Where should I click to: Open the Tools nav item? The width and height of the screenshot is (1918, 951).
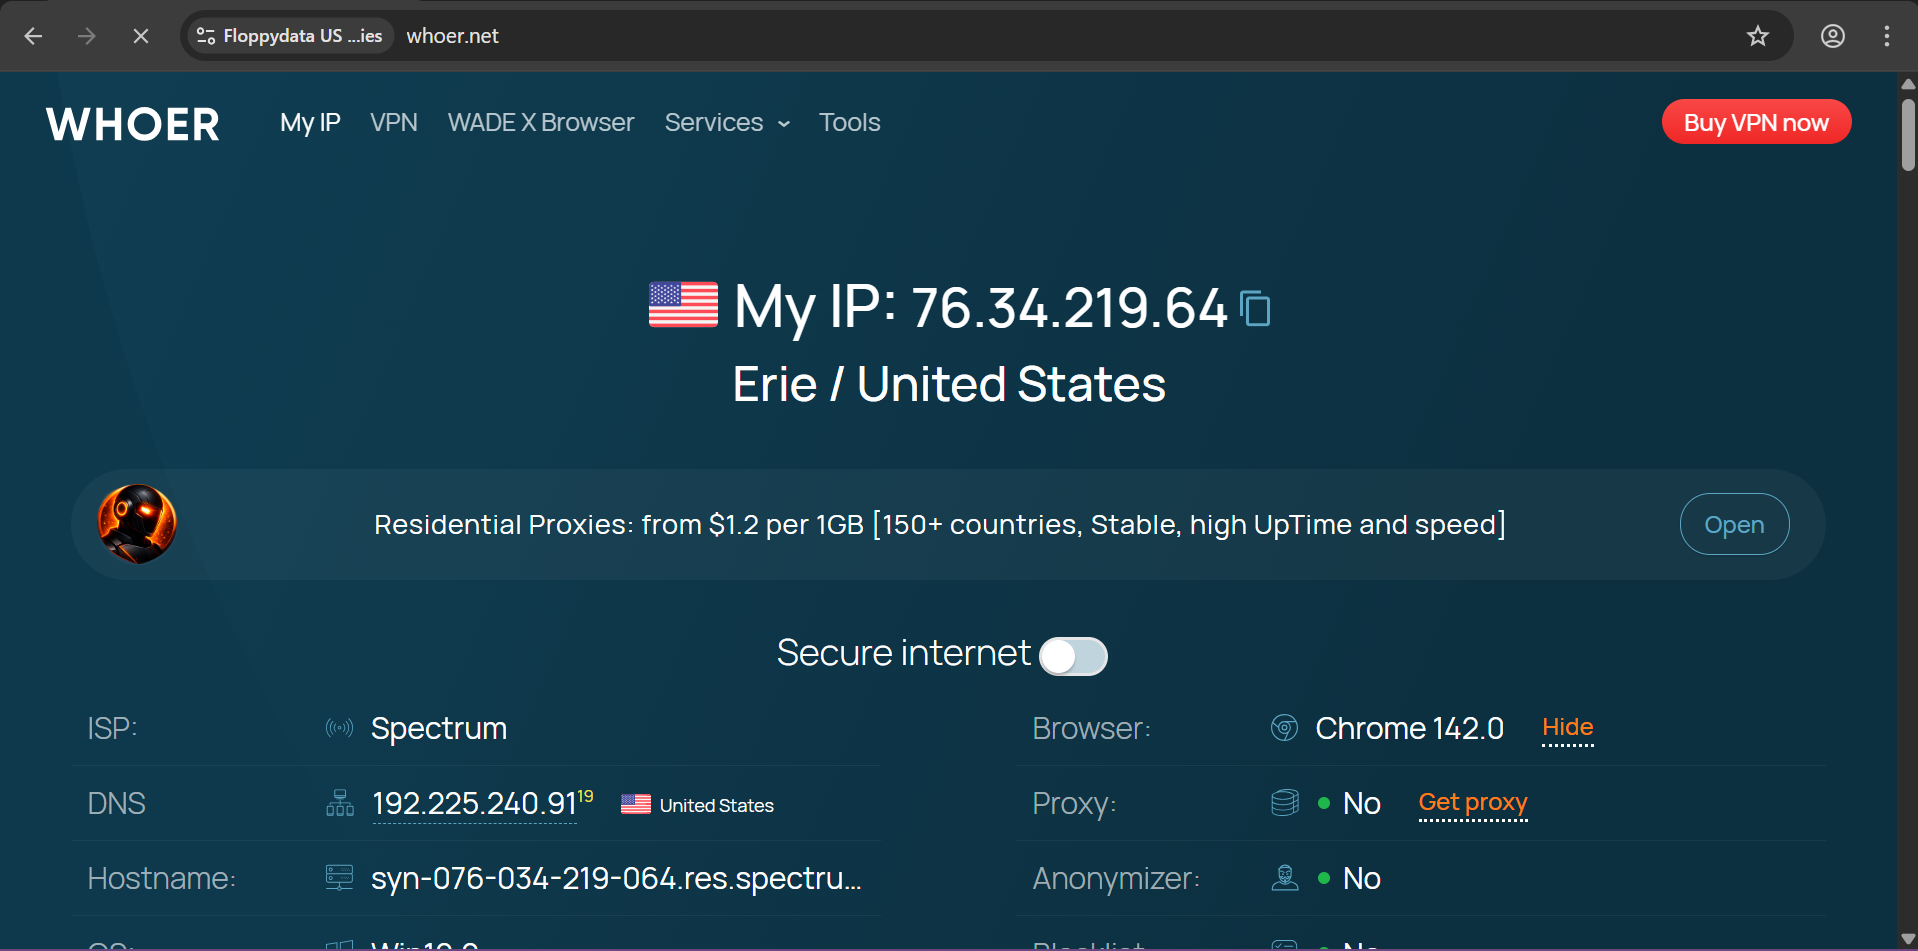pos(849,122)
